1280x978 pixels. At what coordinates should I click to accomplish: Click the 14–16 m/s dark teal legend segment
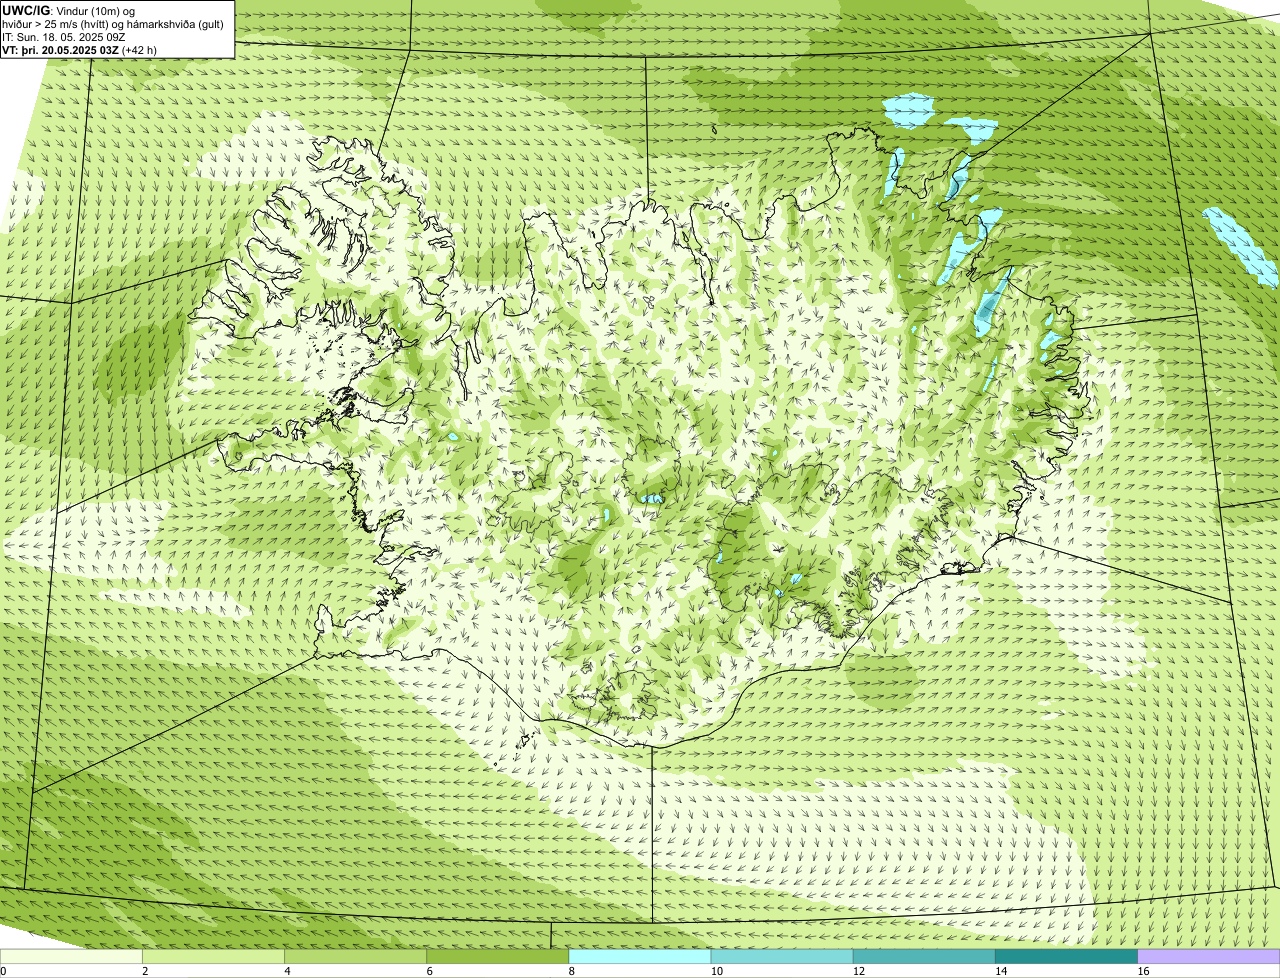click(x=1067, y=956)
